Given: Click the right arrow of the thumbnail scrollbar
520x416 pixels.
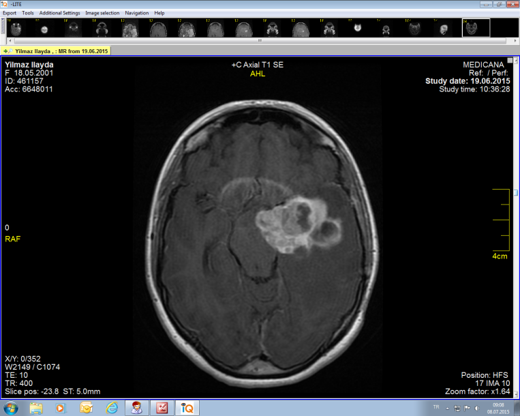Looking at the screenshot, I should [x=515, y=41].
